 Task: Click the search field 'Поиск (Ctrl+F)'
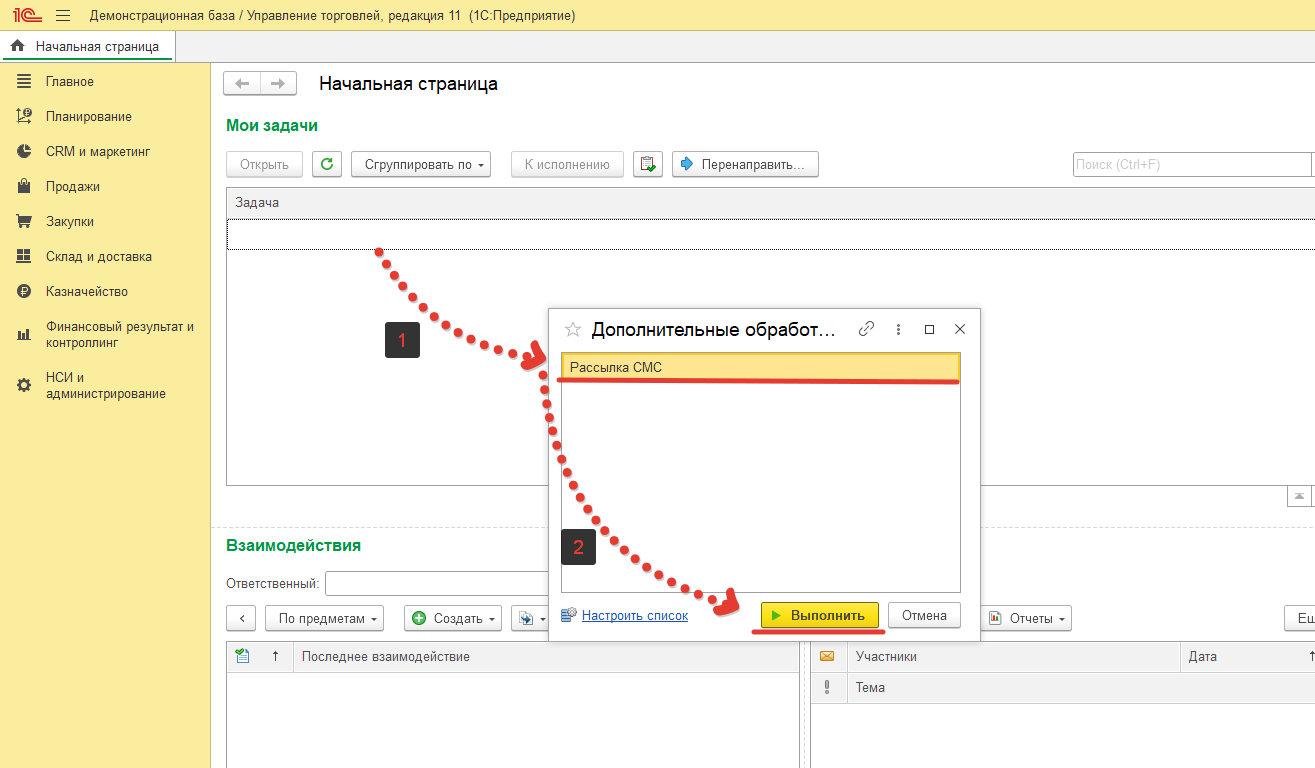pos(1190,164)
